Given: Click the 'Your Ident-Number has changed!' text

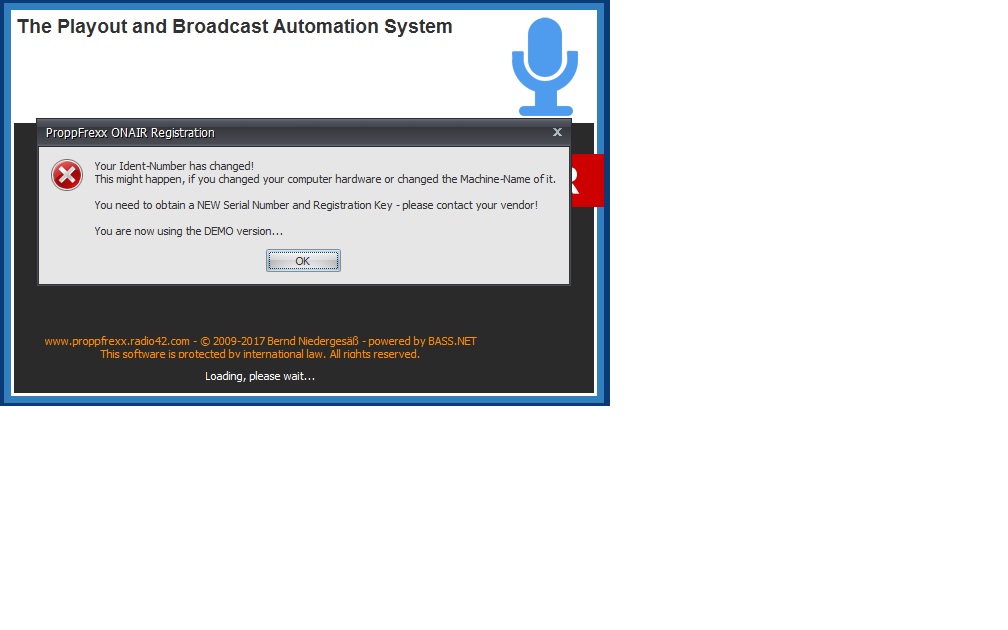Looking at the screenshot, I should [x=174, y=166].
